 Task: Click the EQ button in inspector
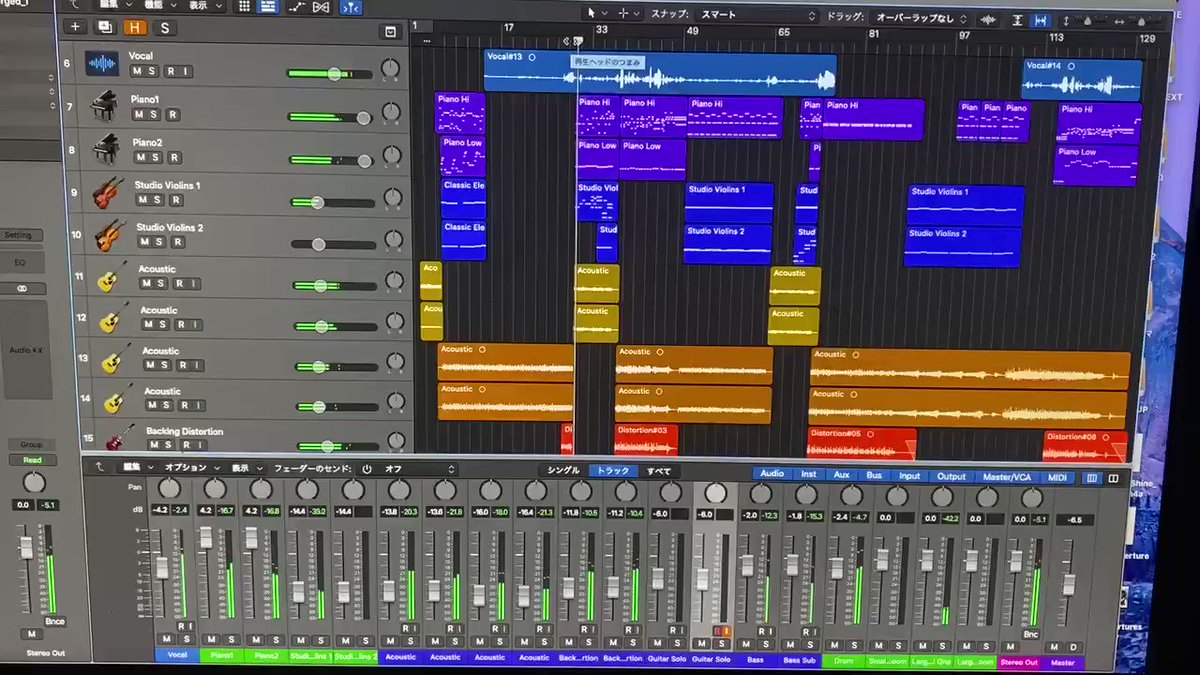pos(20,262)
